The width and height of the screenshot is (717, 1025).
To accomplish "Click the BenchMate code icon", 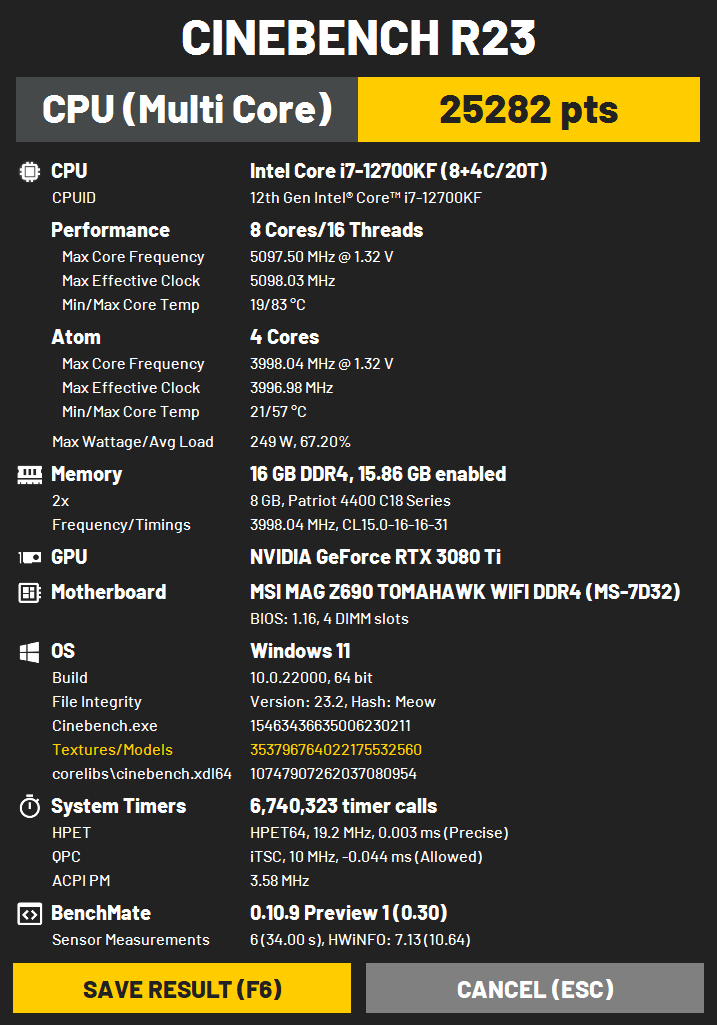I will 29,913.
